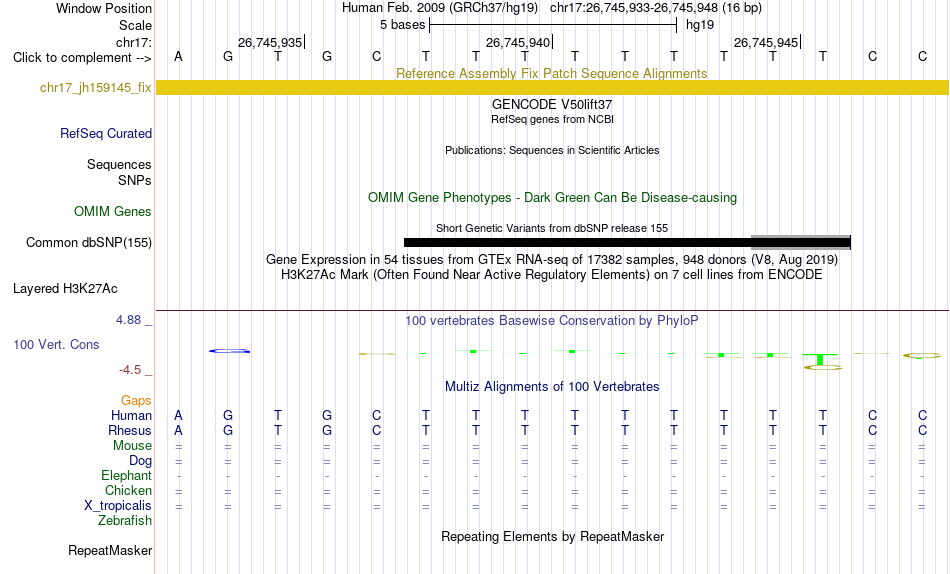Select the 'Human' alignment row label

point(131,416)
